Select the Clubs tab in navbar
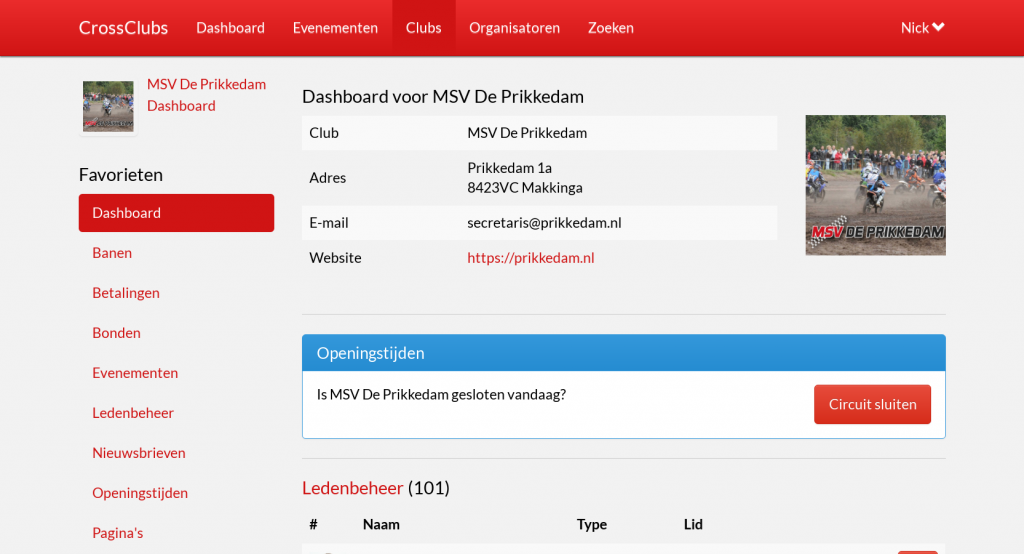 [x=423, y=28]
